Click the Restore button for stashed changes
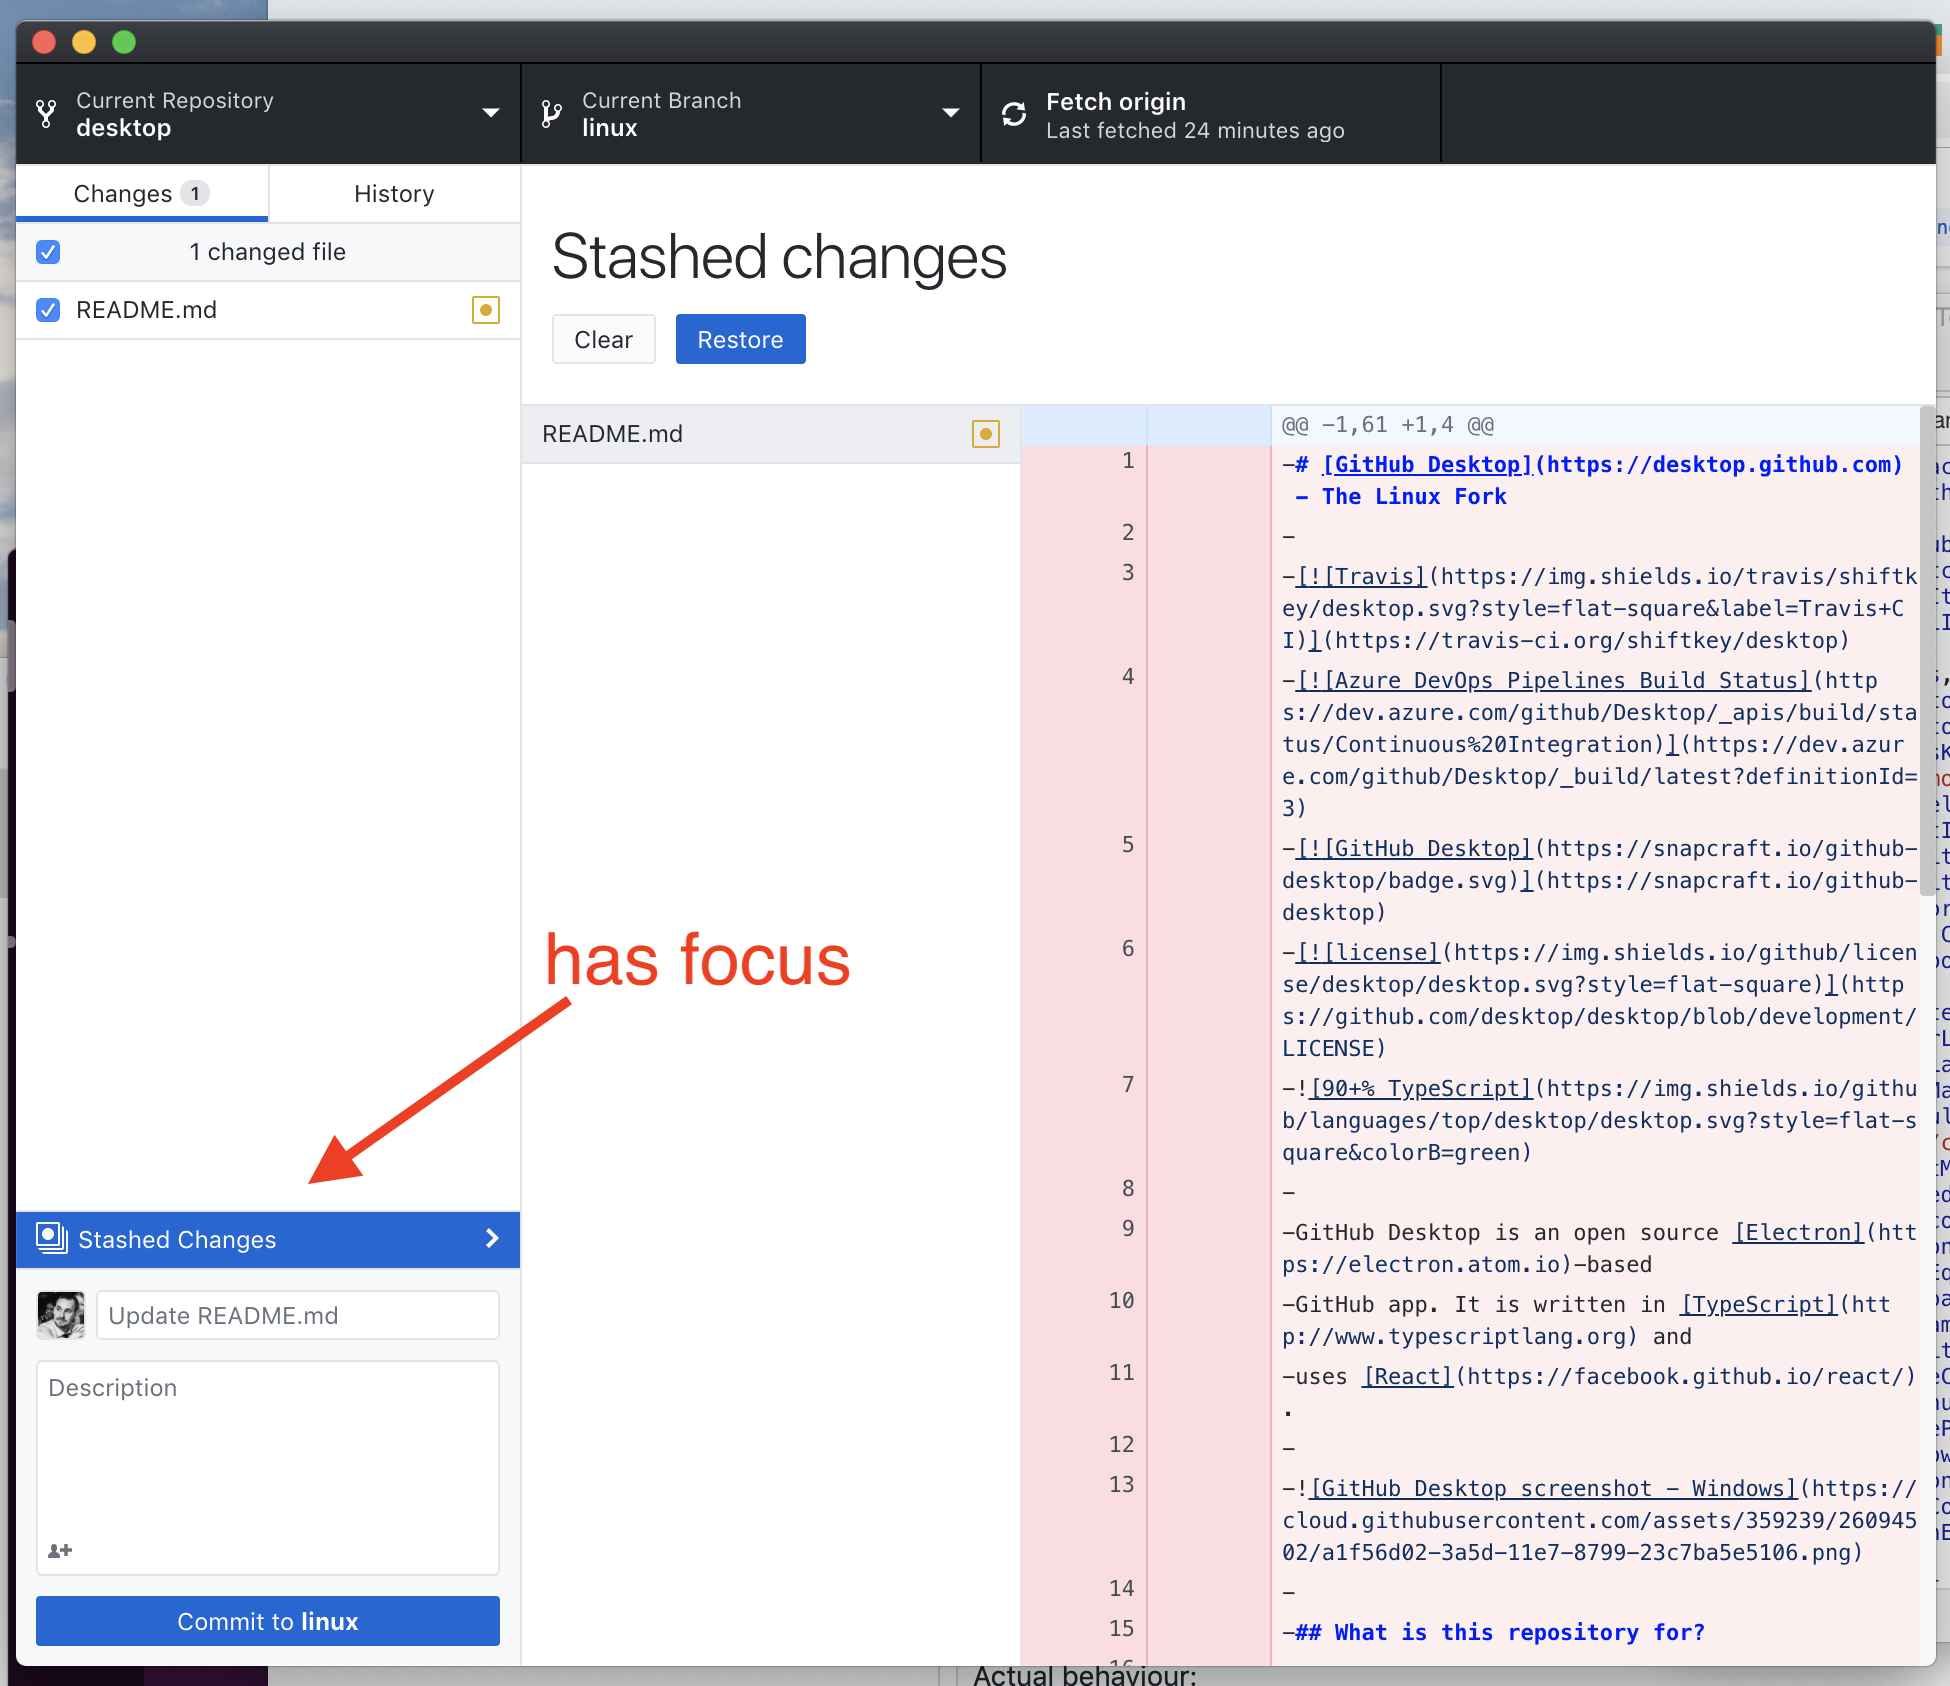Screen dimensions: 1950x1686 pos(740,339)
